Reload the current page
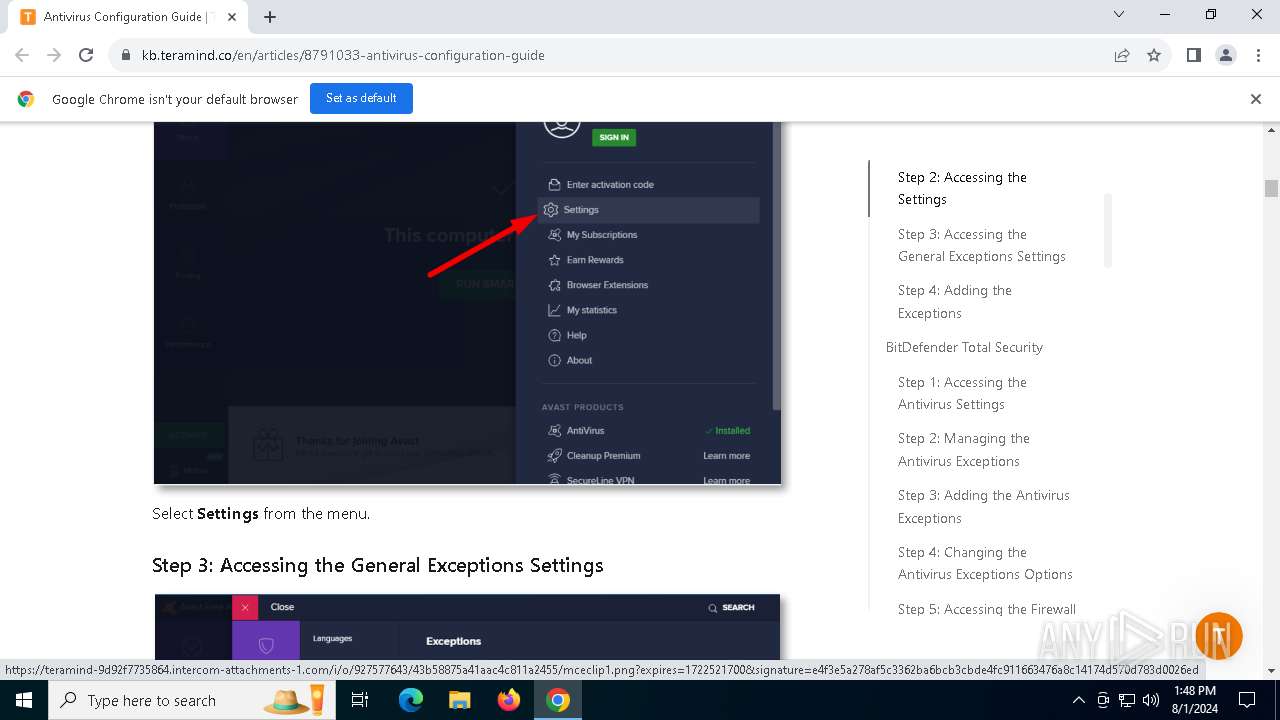Image resolution: width=1280 pixels, height=720 pixels. pyautogui.click(x=86, y=55)
